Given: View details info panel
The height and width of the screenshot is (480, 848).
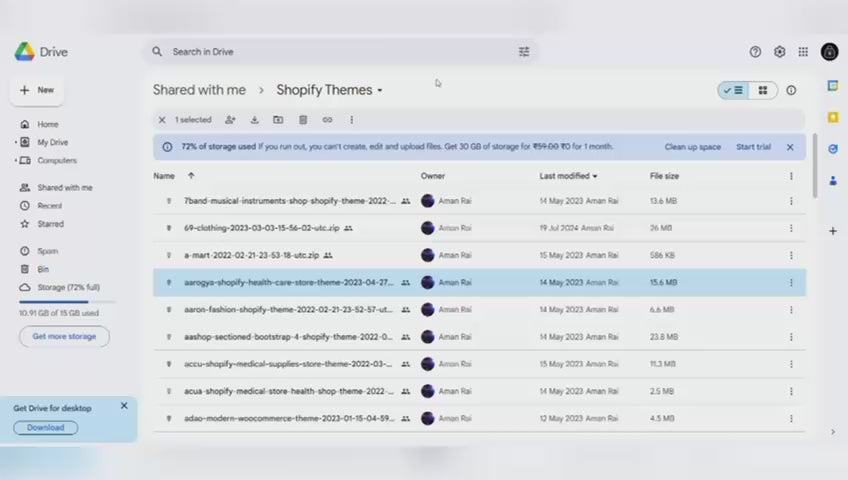Looking at the screenshot, I should (791, 90).
